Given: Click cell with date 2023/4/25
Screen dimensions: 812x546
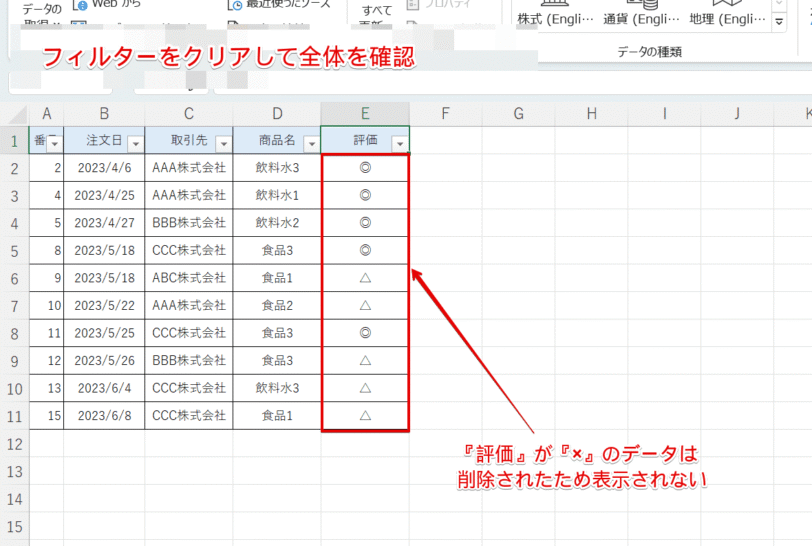Looking at the screenshot, I should [104, 195].
